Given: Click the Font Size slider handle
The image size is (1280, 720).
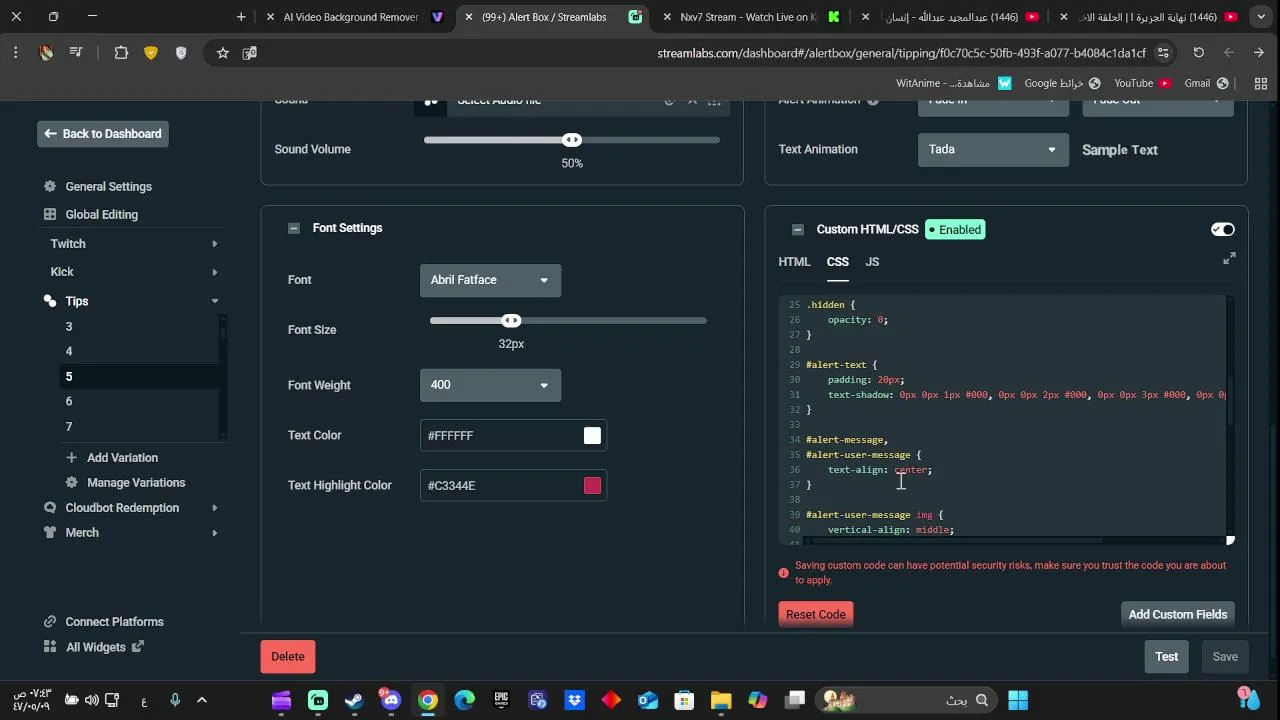Looking at the screenshot, I should (511, 321).
